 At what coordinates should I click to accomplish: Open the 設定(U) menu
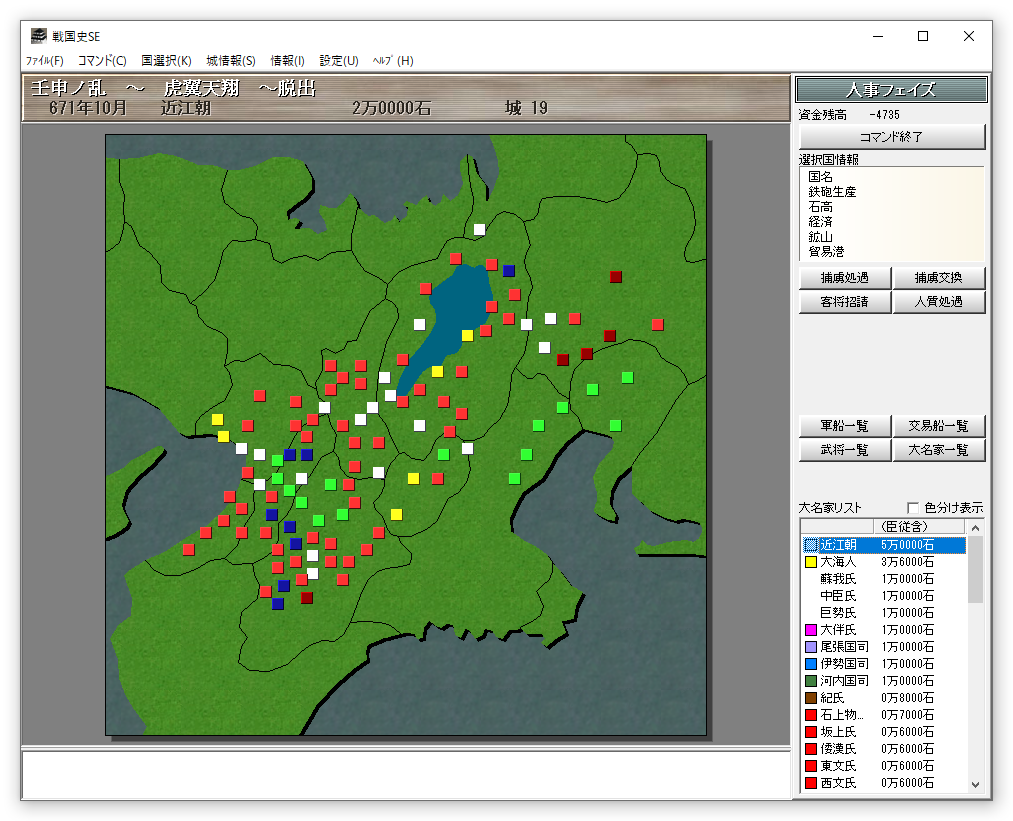pyautogui.click(x=339, y=61)
